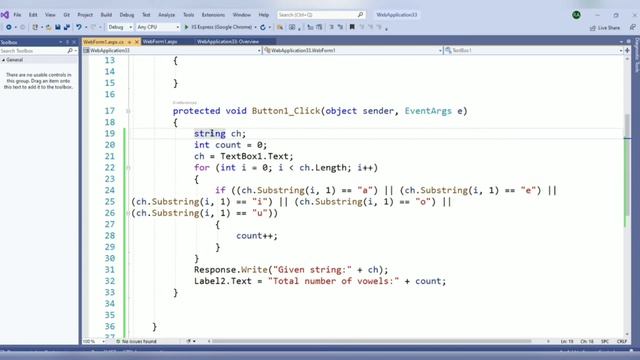Screen dimensions: 640x360
Task: Click the Save All toolbar icon
Action: click(67, 27)
